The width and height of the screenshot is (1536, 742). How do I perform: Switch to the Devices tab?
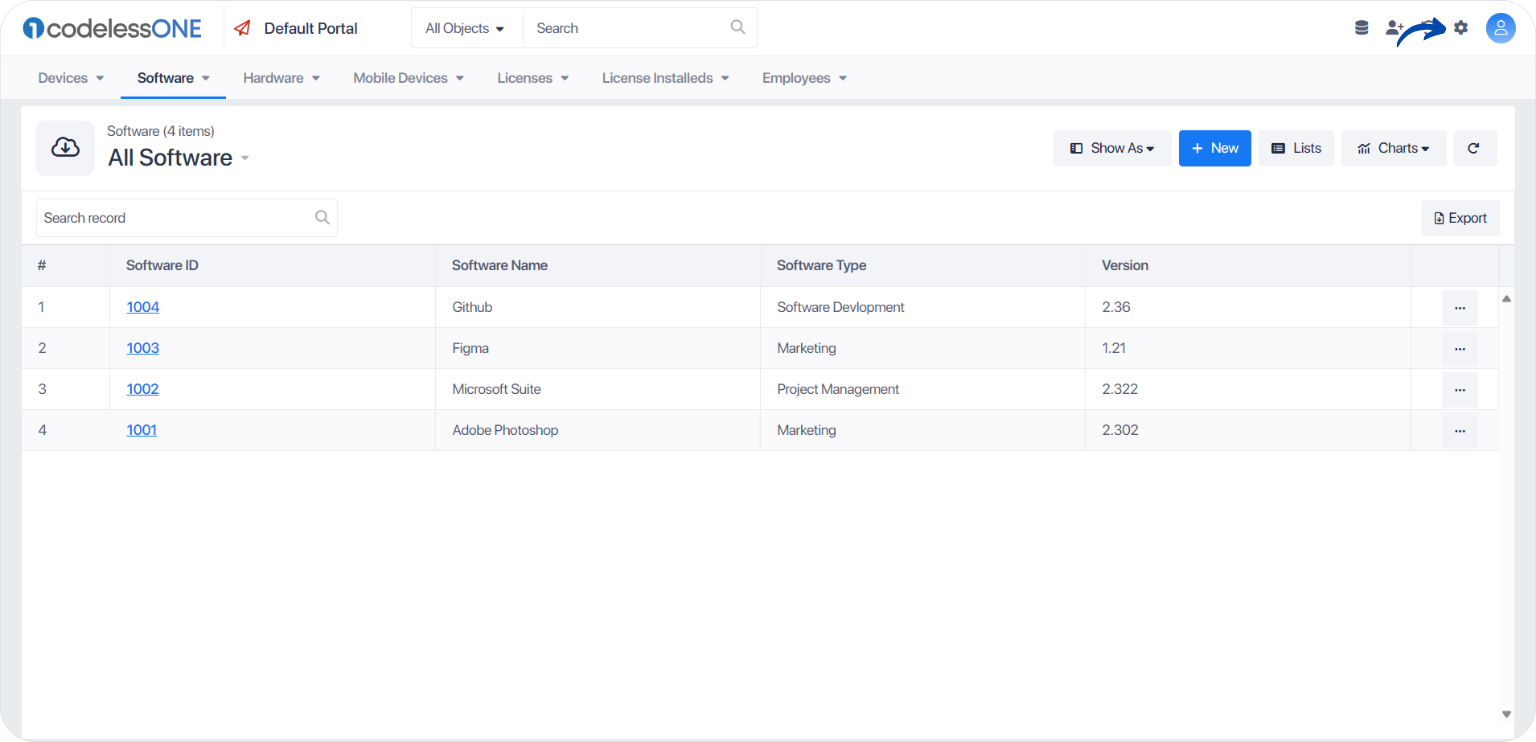pyautogui.click(x=63, y=78)
